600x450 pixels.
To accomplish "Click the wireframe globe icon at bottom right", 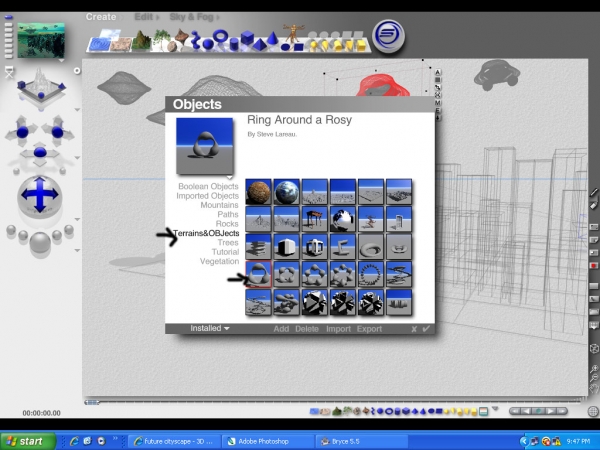I will [593, 412].
